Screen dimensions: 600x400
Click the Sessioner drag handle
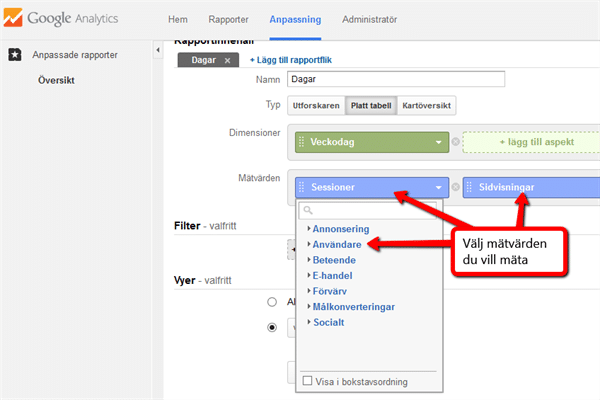coord(302,187)
